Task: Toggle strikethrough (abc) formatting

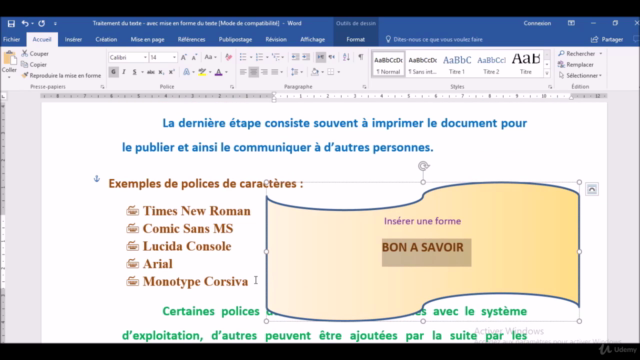Action: click(x=151, y=72)
